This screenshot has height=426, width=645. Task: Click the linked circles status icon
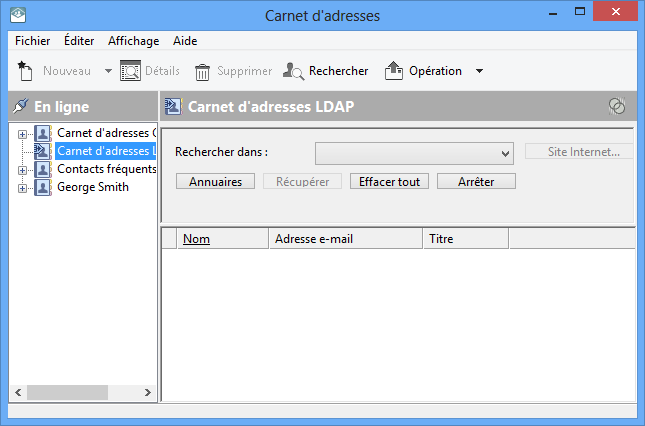tap(617, 106)
